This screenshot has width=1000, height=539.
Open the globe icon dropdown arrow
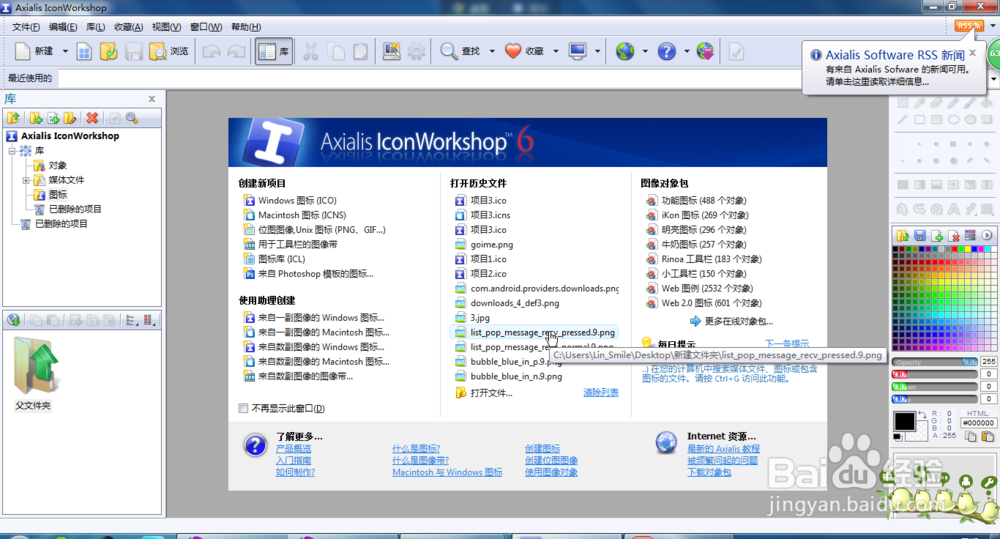tap(645, 51)
